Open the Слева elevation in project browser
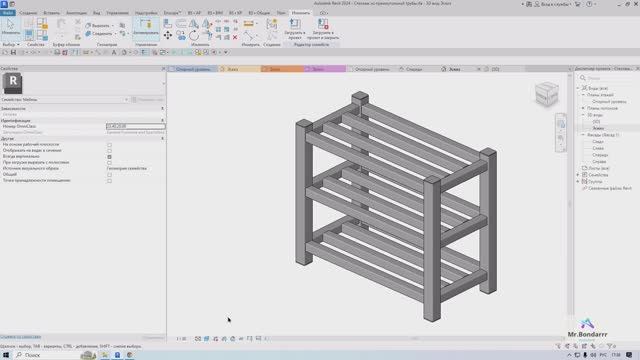The width and height of the screenshot is (640, 360). click(598, 148)
